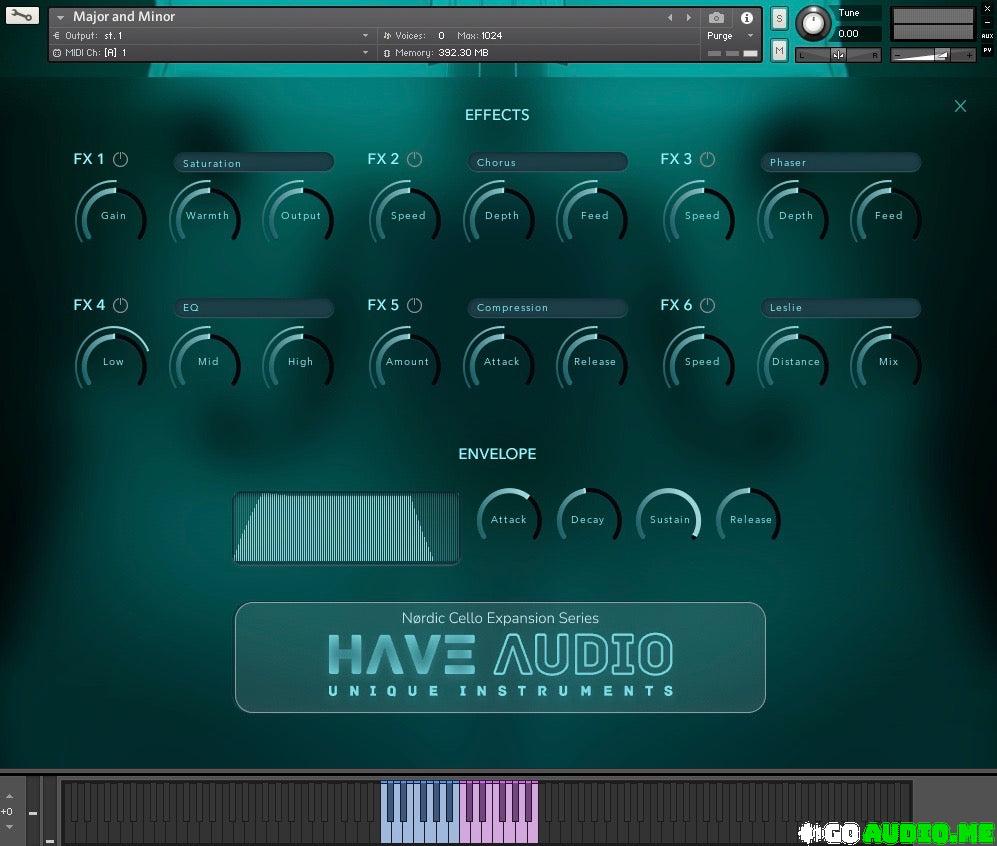Toggle FX 1 power button

pos(120,160)
